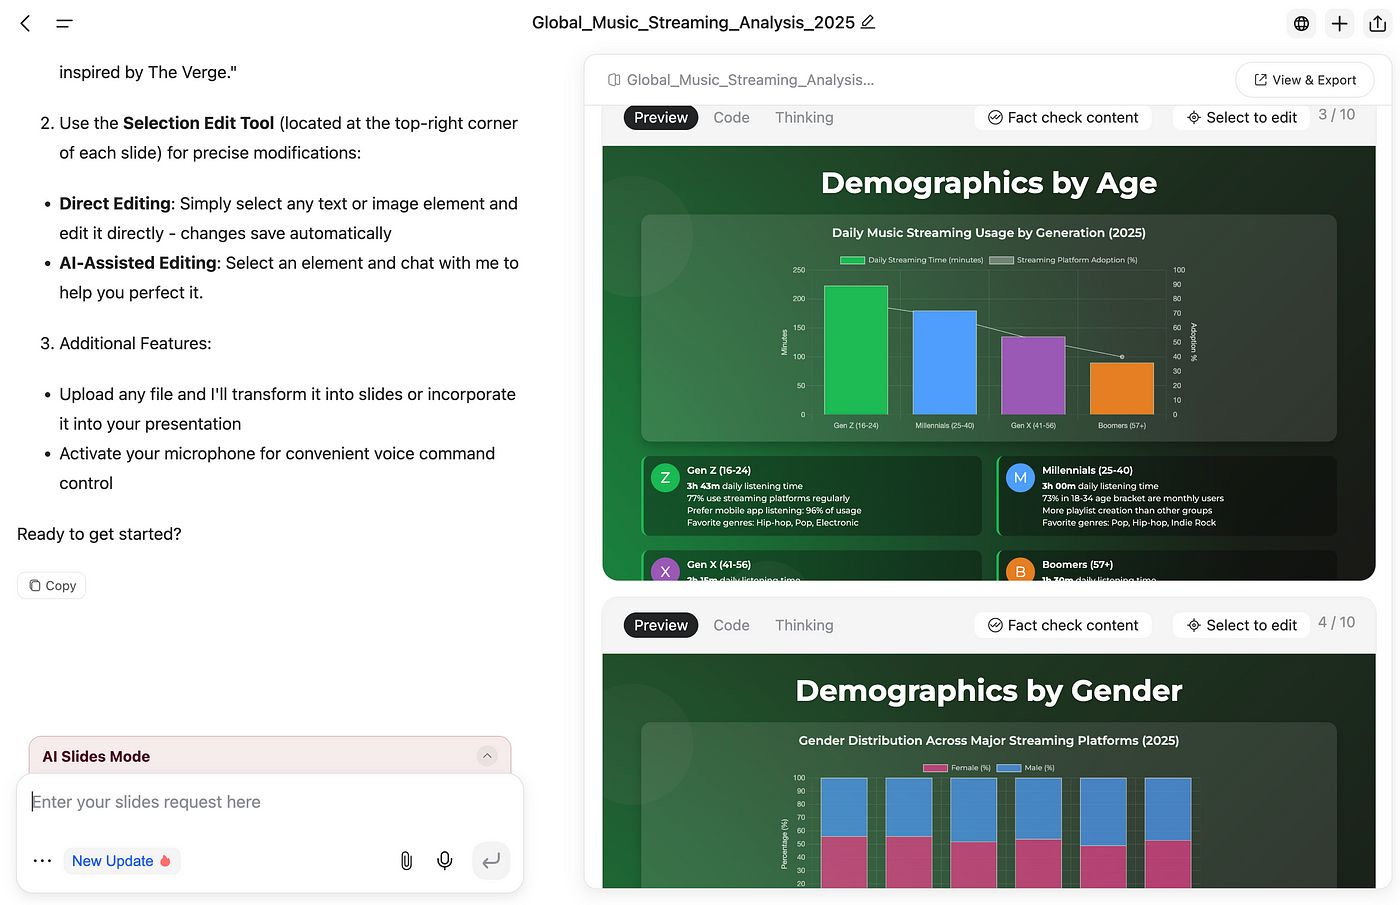Click the Gen Z (16-24) card Z avatar
This screenshot has height=905, width=1400.
pos(665,478)
